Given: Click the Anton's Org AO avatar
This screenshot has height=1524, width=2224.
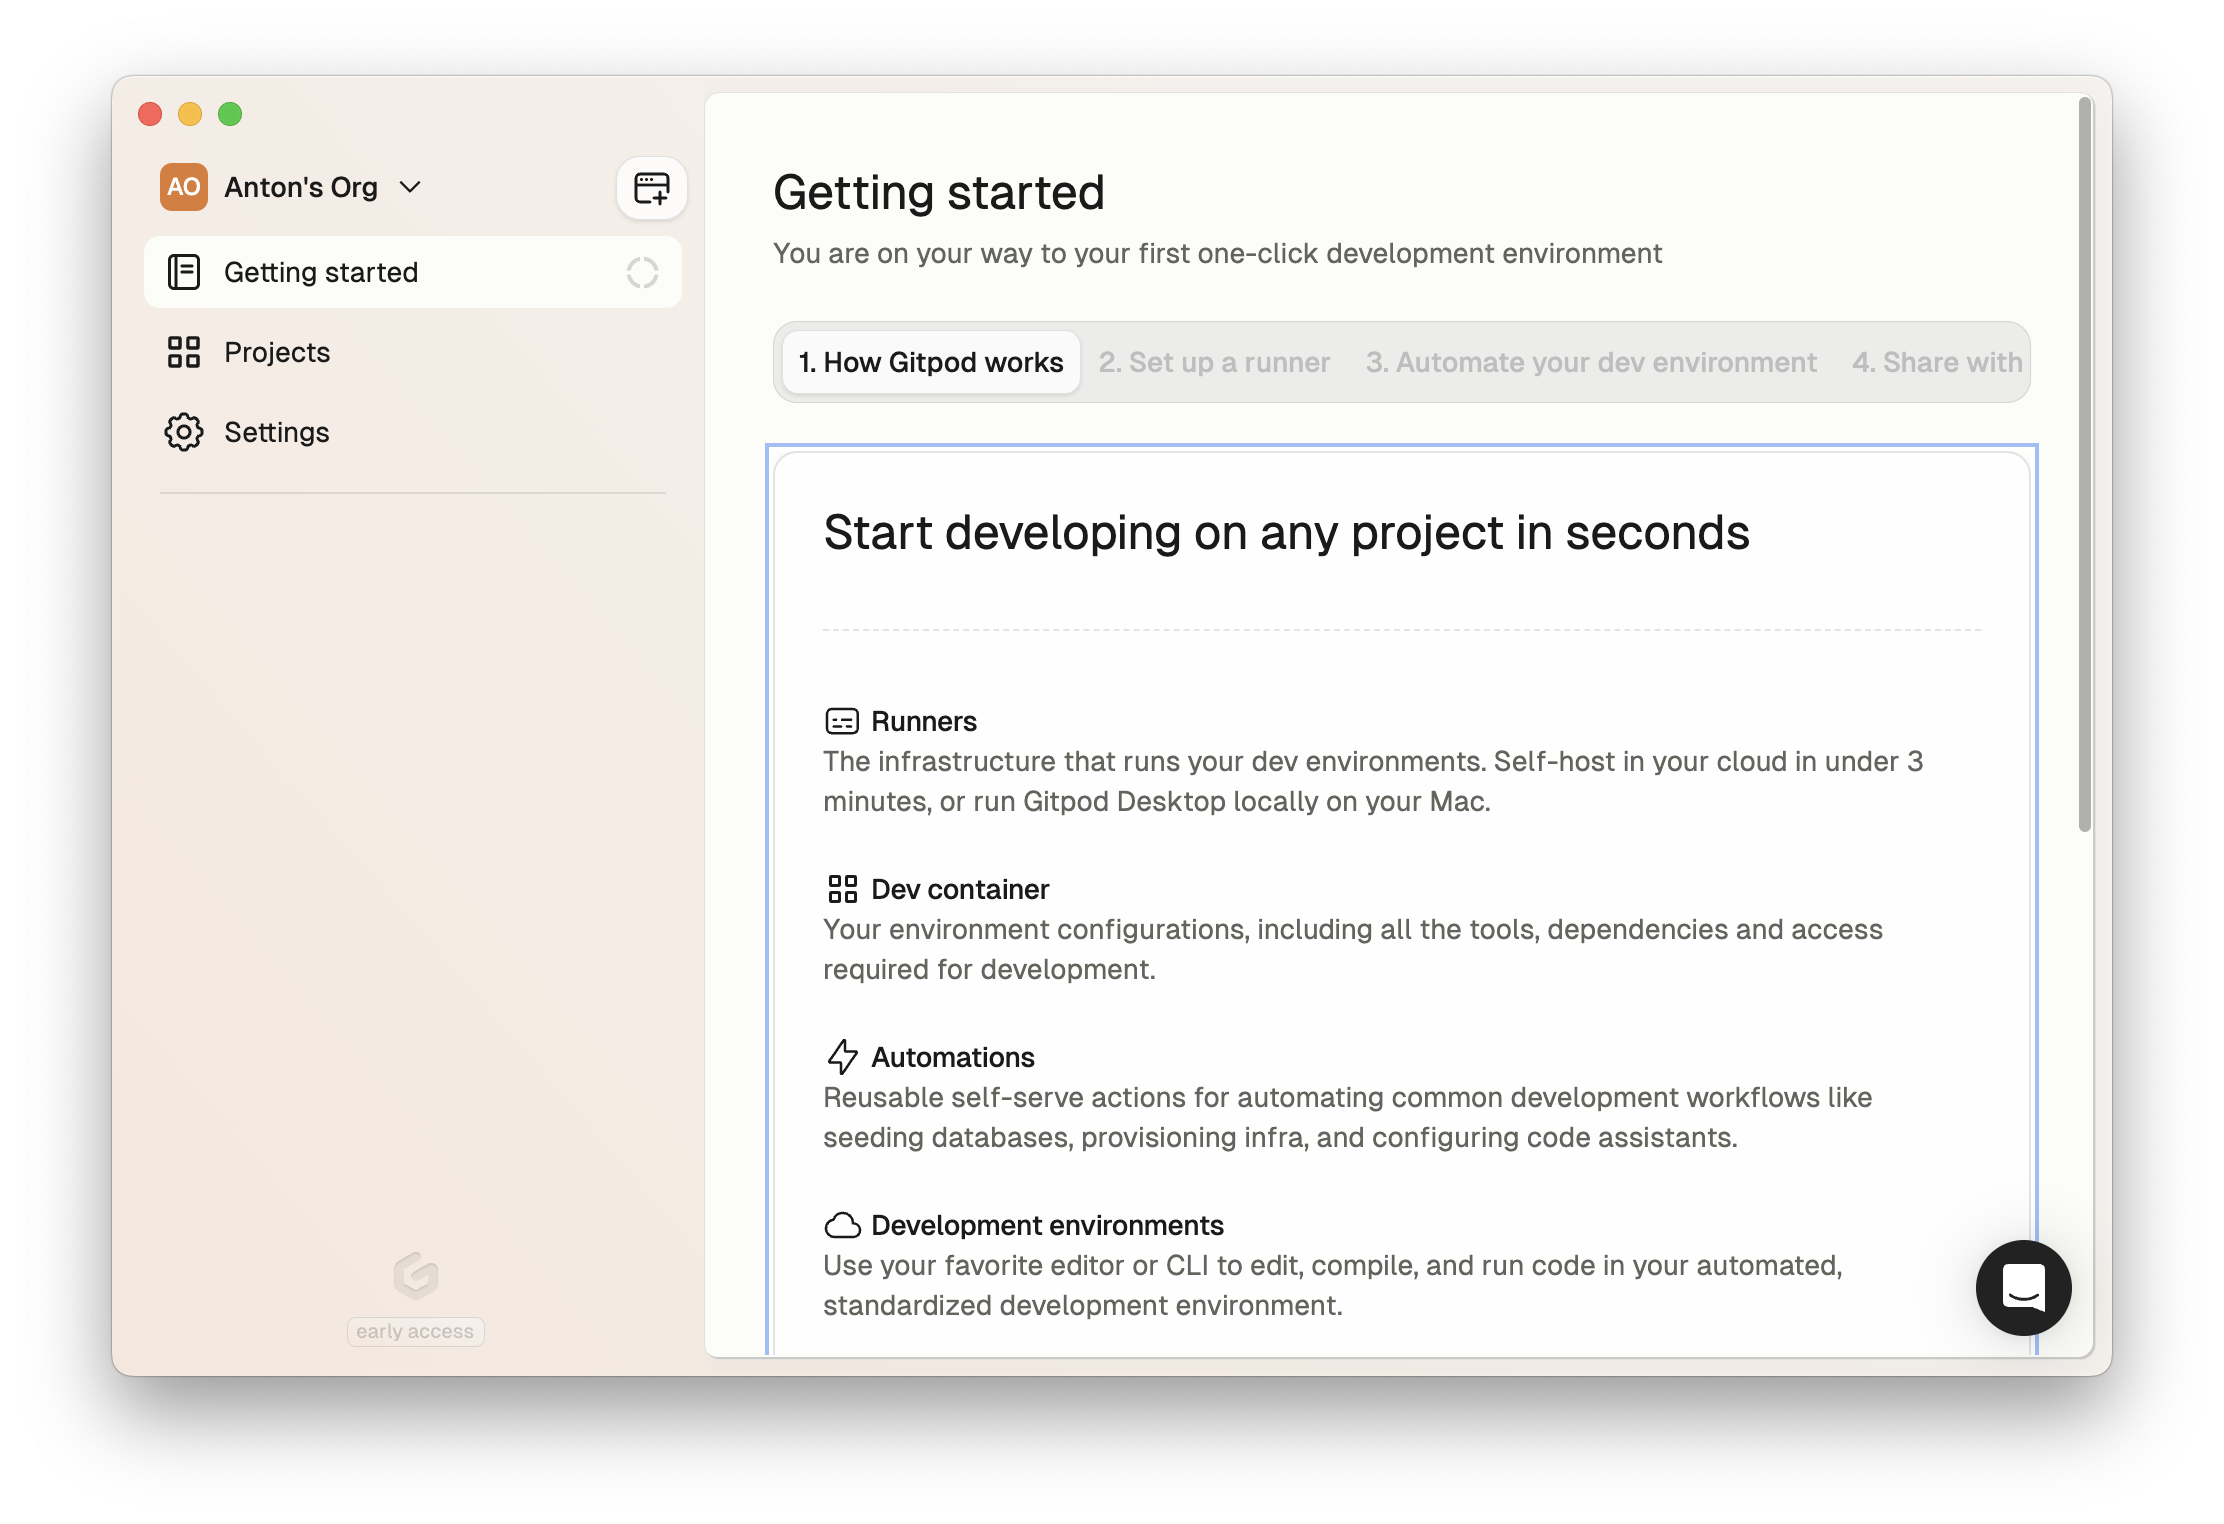Looking at the screenshot, I should click(x=184, y=187).
